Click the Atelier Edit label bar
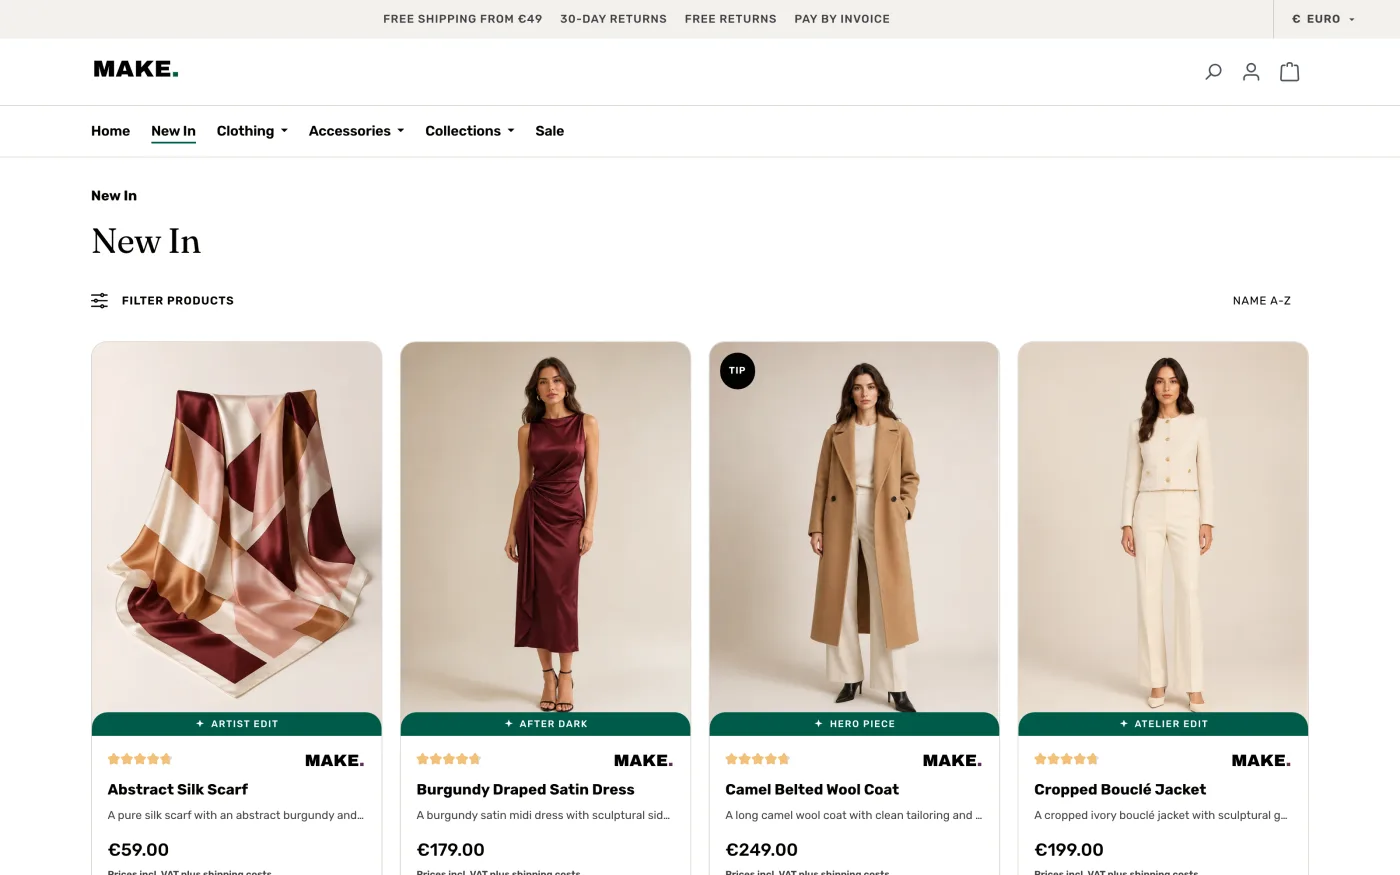Image resolution: width=1400 pixels, height=875 pixels. [1163, 724]
